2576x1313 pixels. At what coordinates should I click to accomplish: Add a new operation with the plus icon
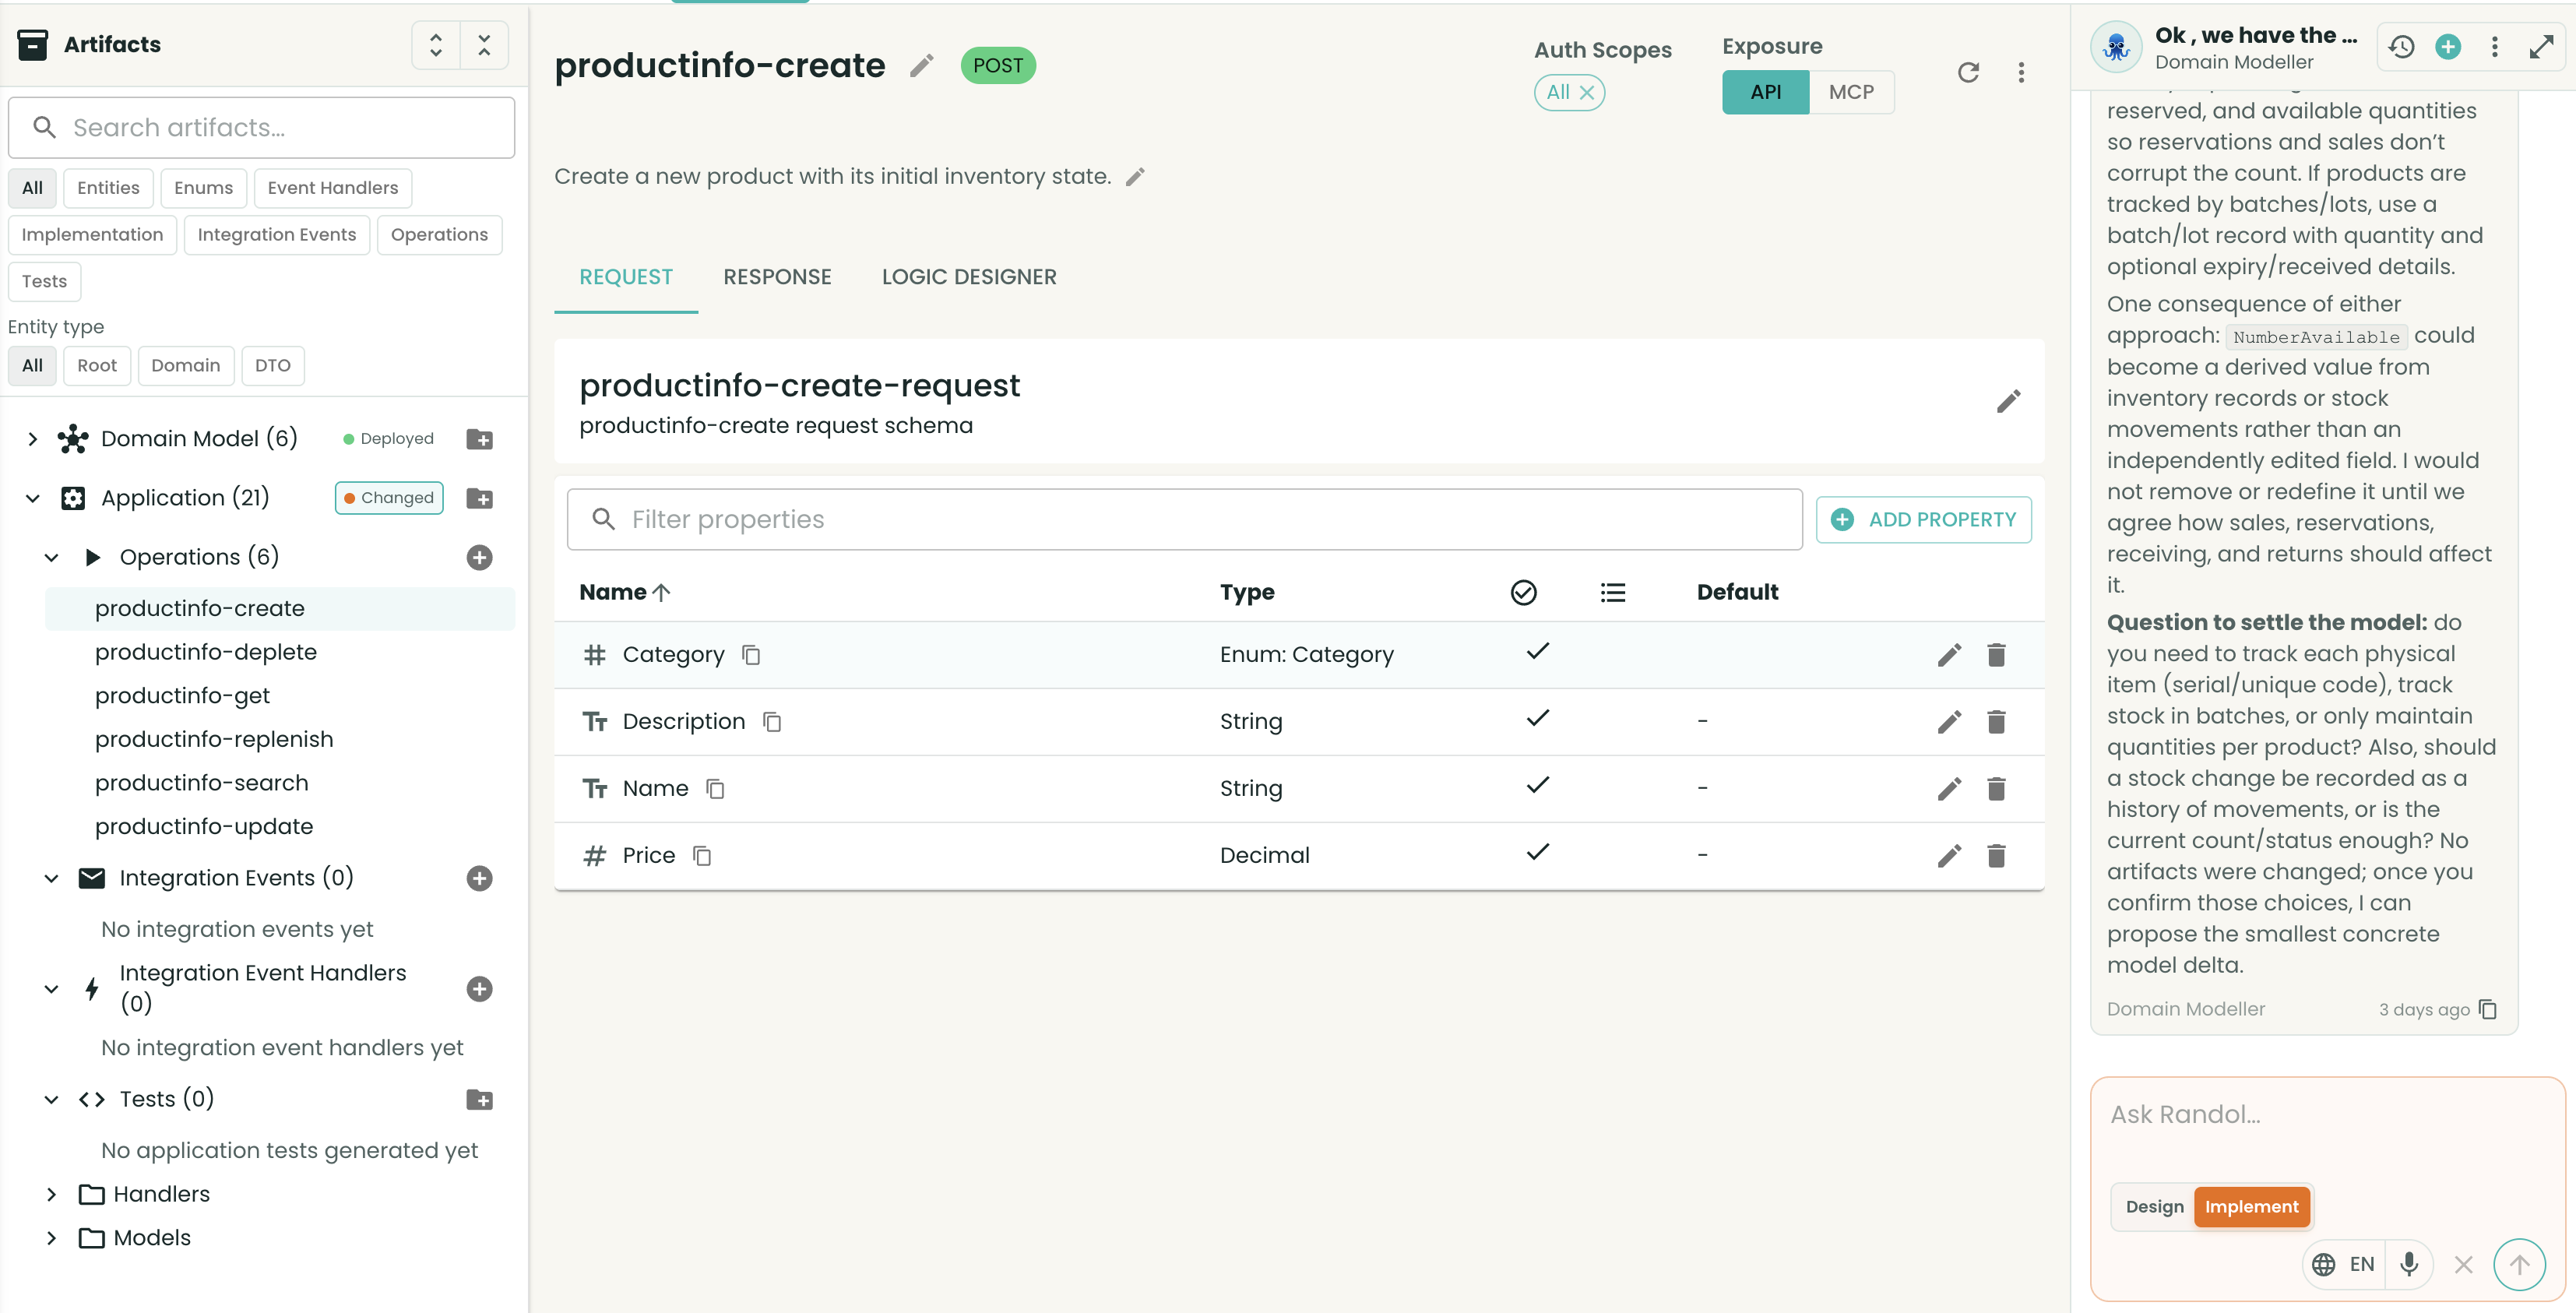point(479,557)
